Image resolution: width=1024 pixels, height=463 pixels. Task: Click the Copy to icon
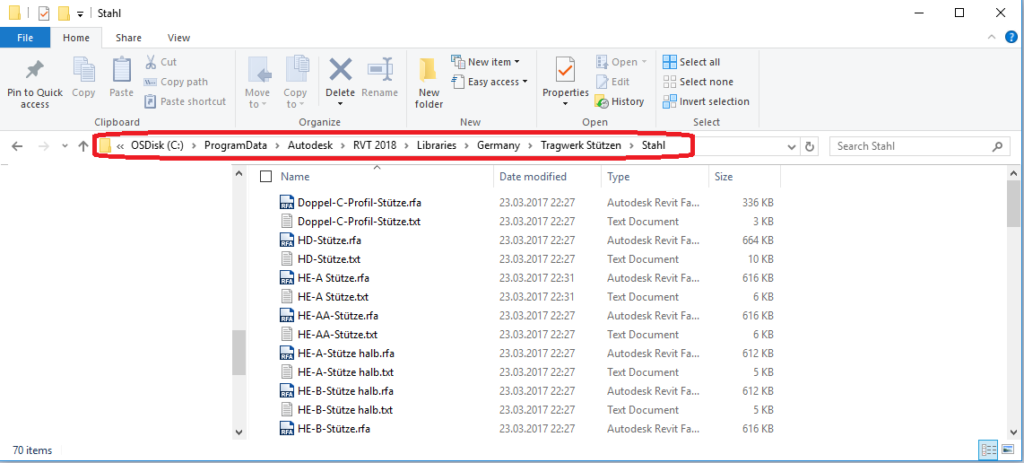point(296,69)
